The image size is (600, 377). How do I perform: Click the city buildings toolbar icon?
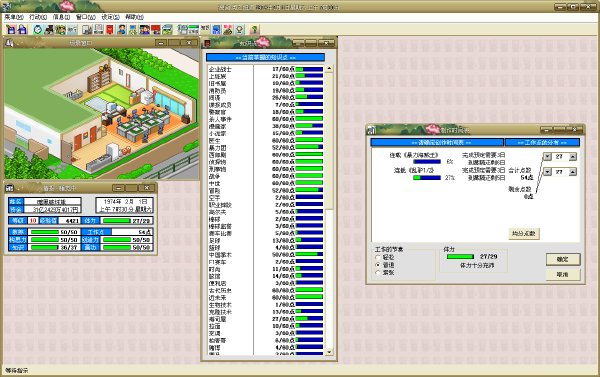pos(87,29)
